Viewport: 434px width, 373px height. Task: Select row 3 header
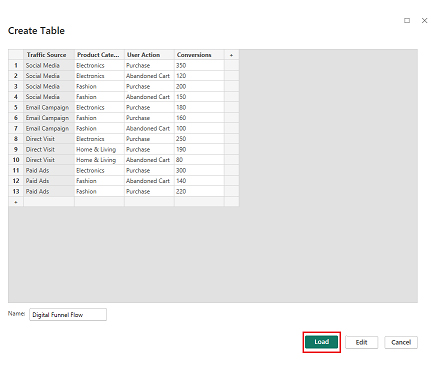16,87
